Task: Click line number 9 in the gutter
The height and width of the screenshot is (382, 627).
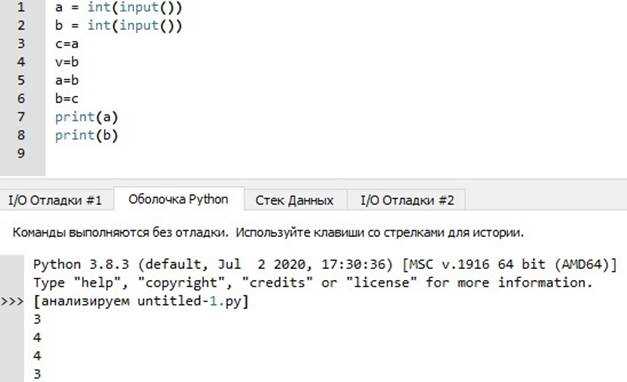Action: pos(21,153)
